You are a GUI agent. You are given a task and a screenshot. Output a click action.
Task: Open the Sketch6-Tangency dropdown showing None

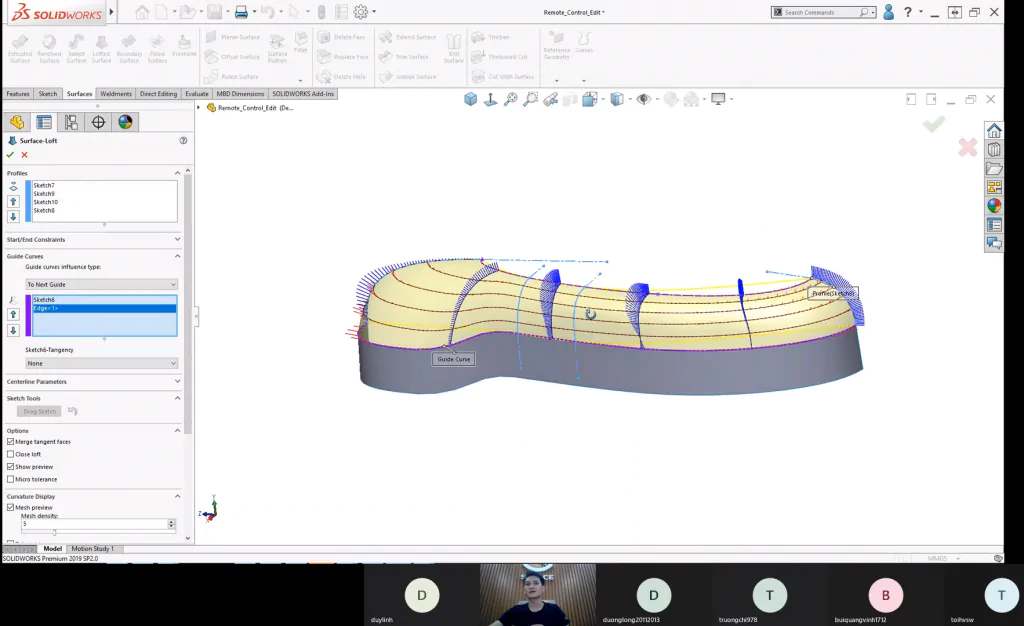[101, 363]
